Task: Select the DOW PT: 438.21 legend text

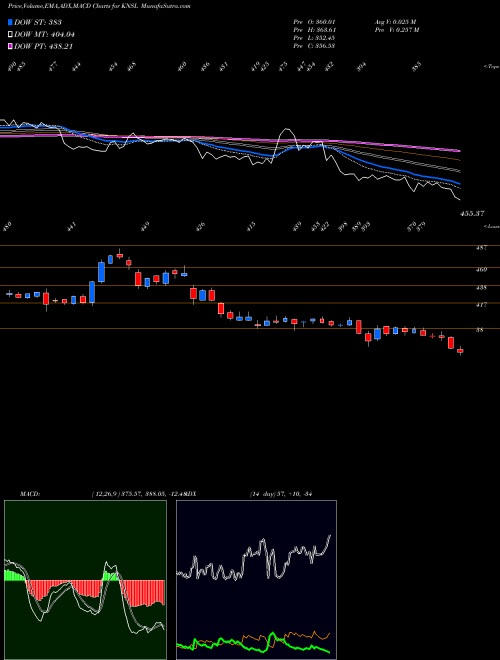Action: [44, 46]
